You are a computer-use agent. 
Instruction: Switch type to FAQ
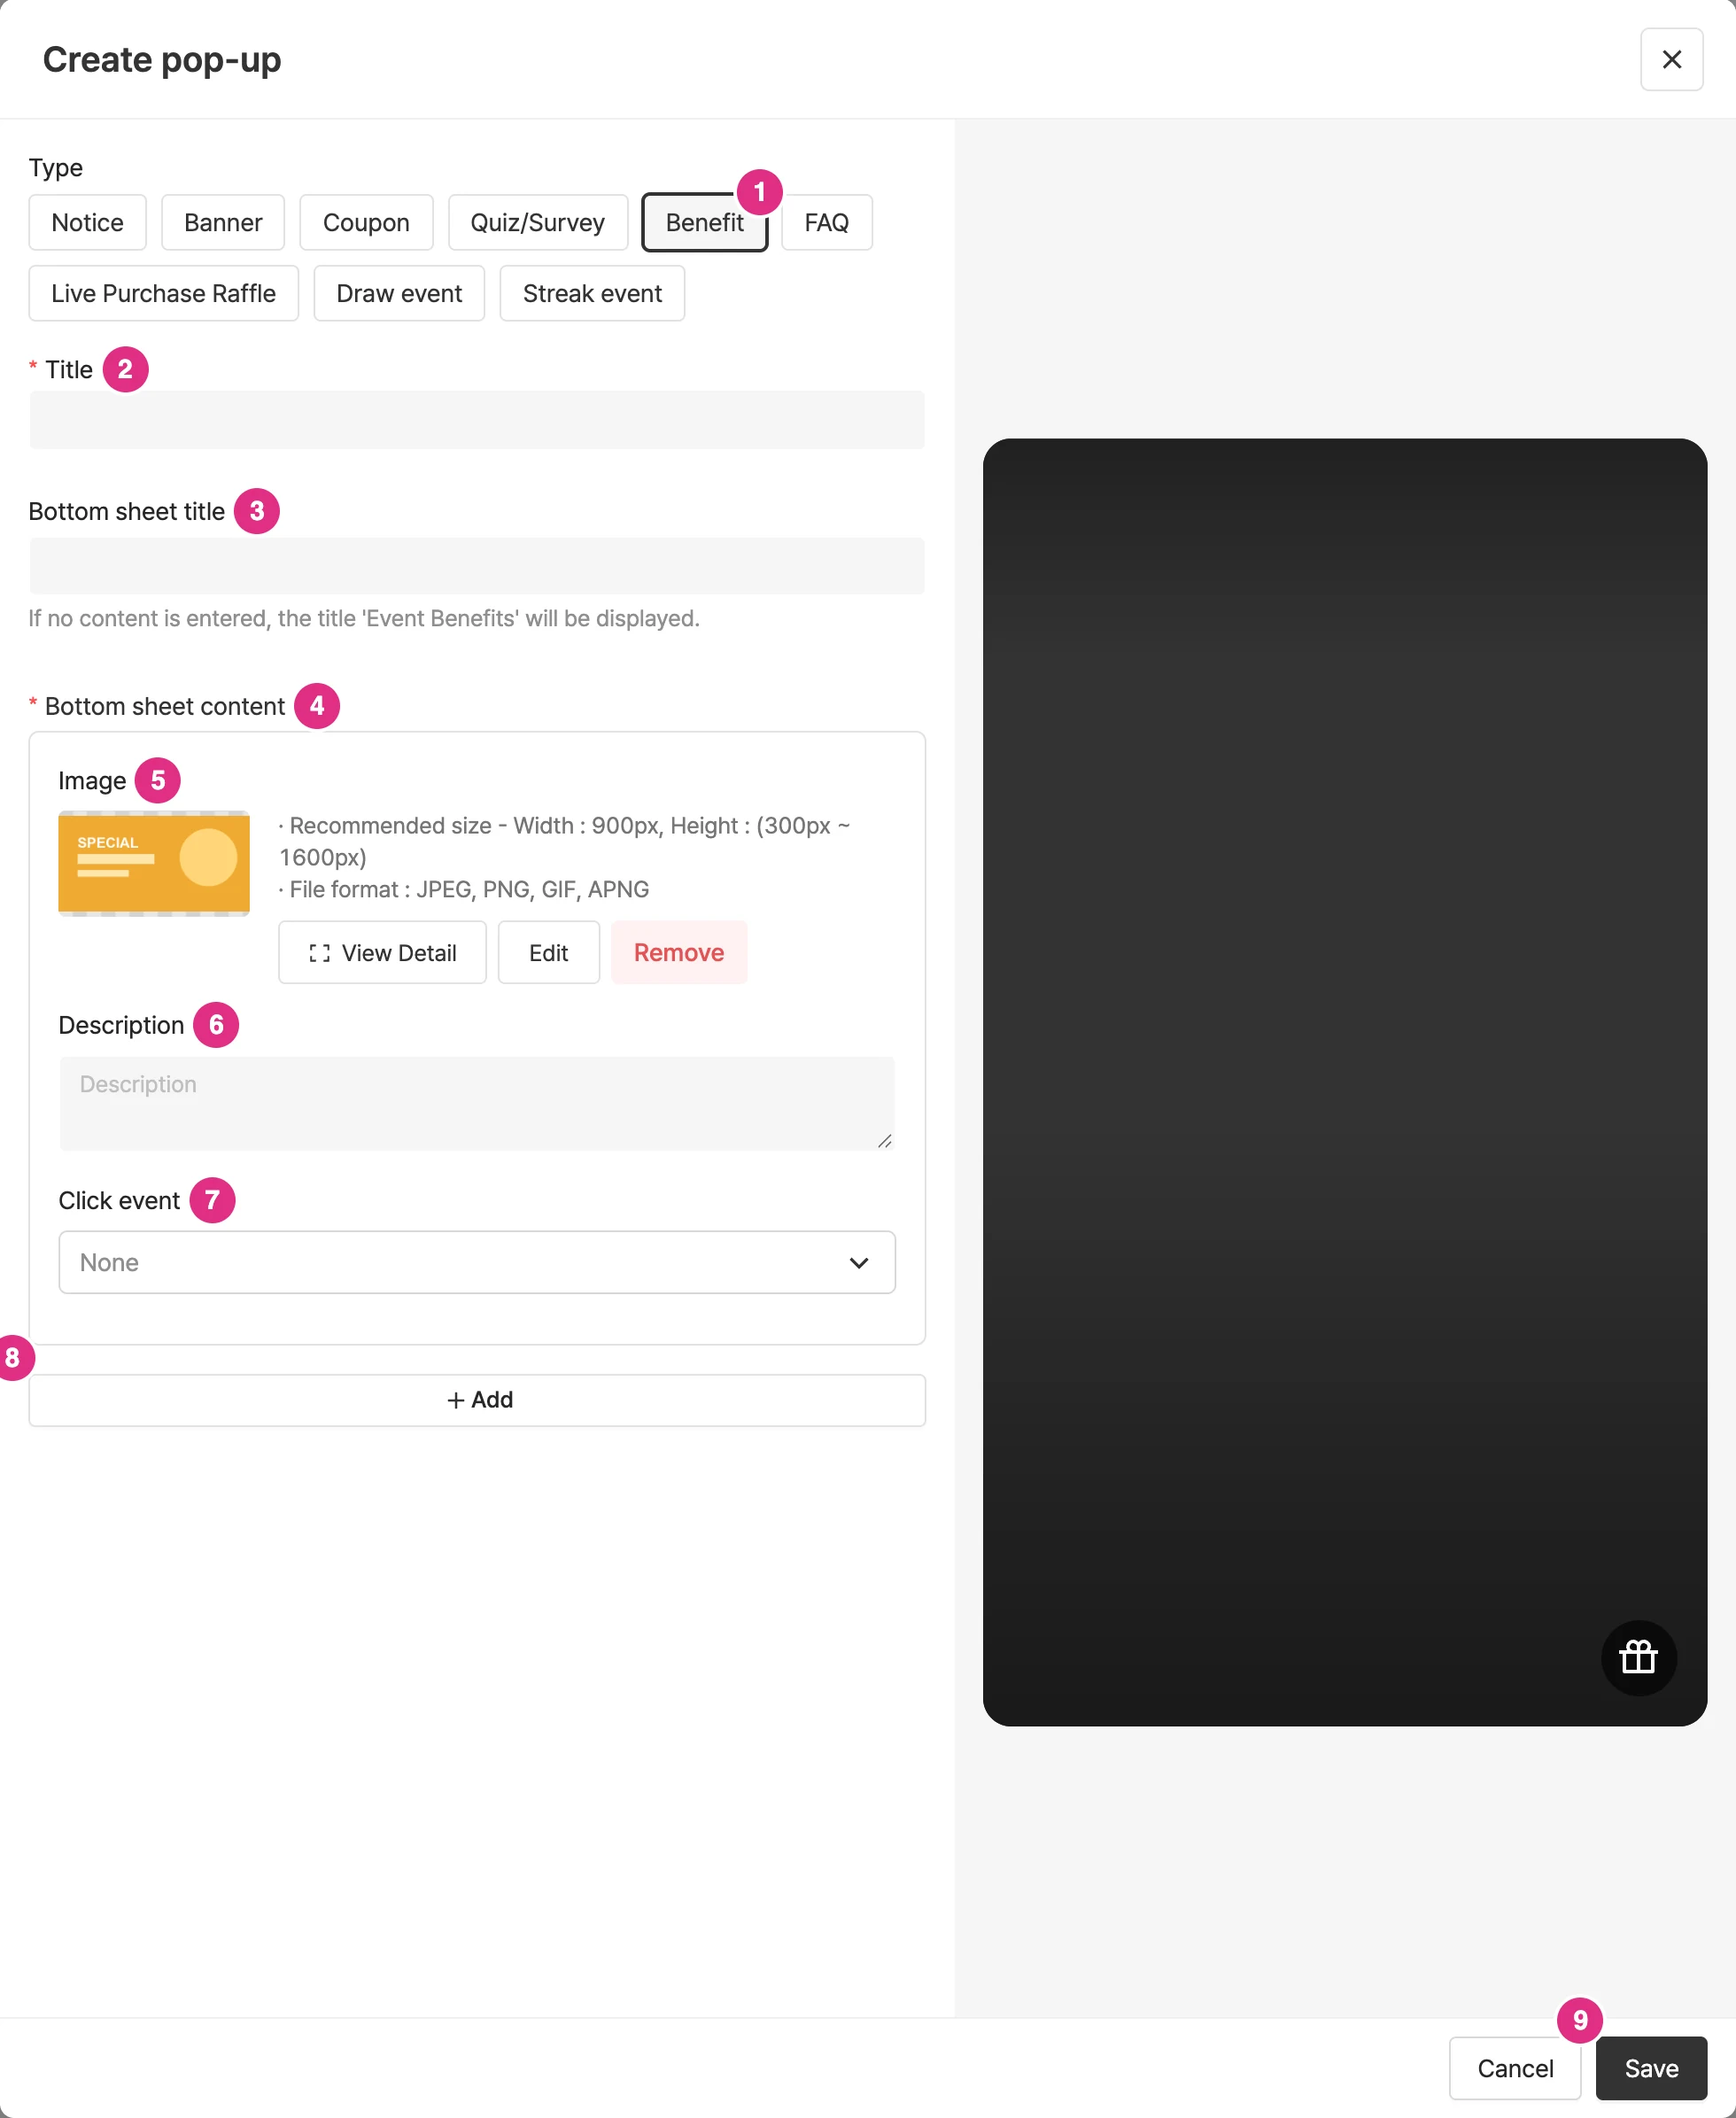[x=826, y=222]
